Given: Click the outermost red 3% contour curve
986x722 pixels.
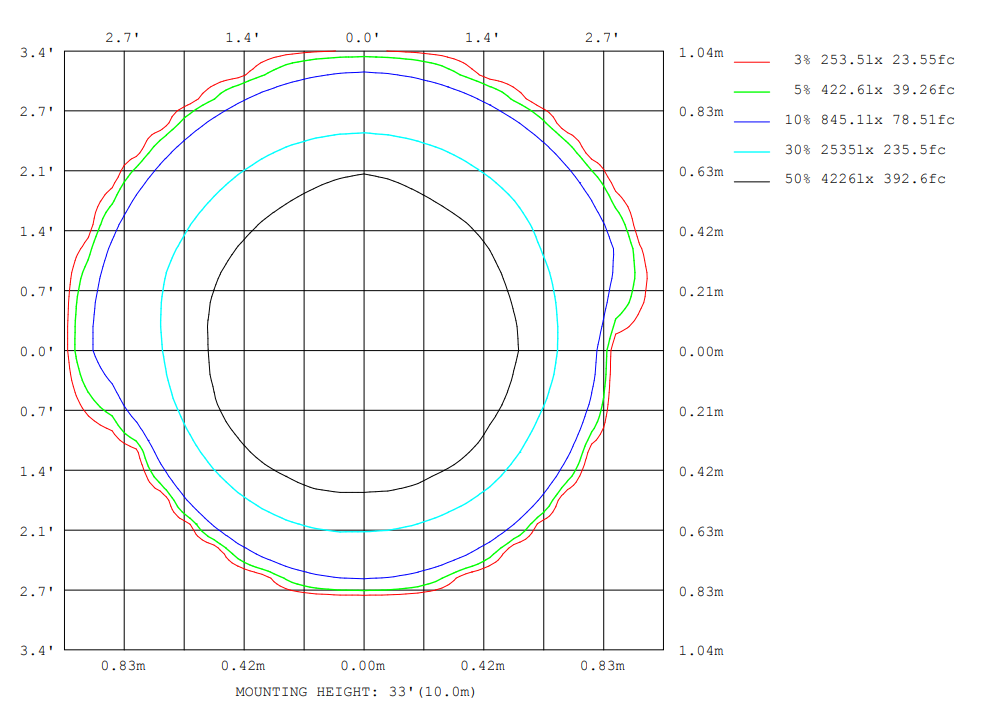Looking at the screenshot, I should (363, 595).
